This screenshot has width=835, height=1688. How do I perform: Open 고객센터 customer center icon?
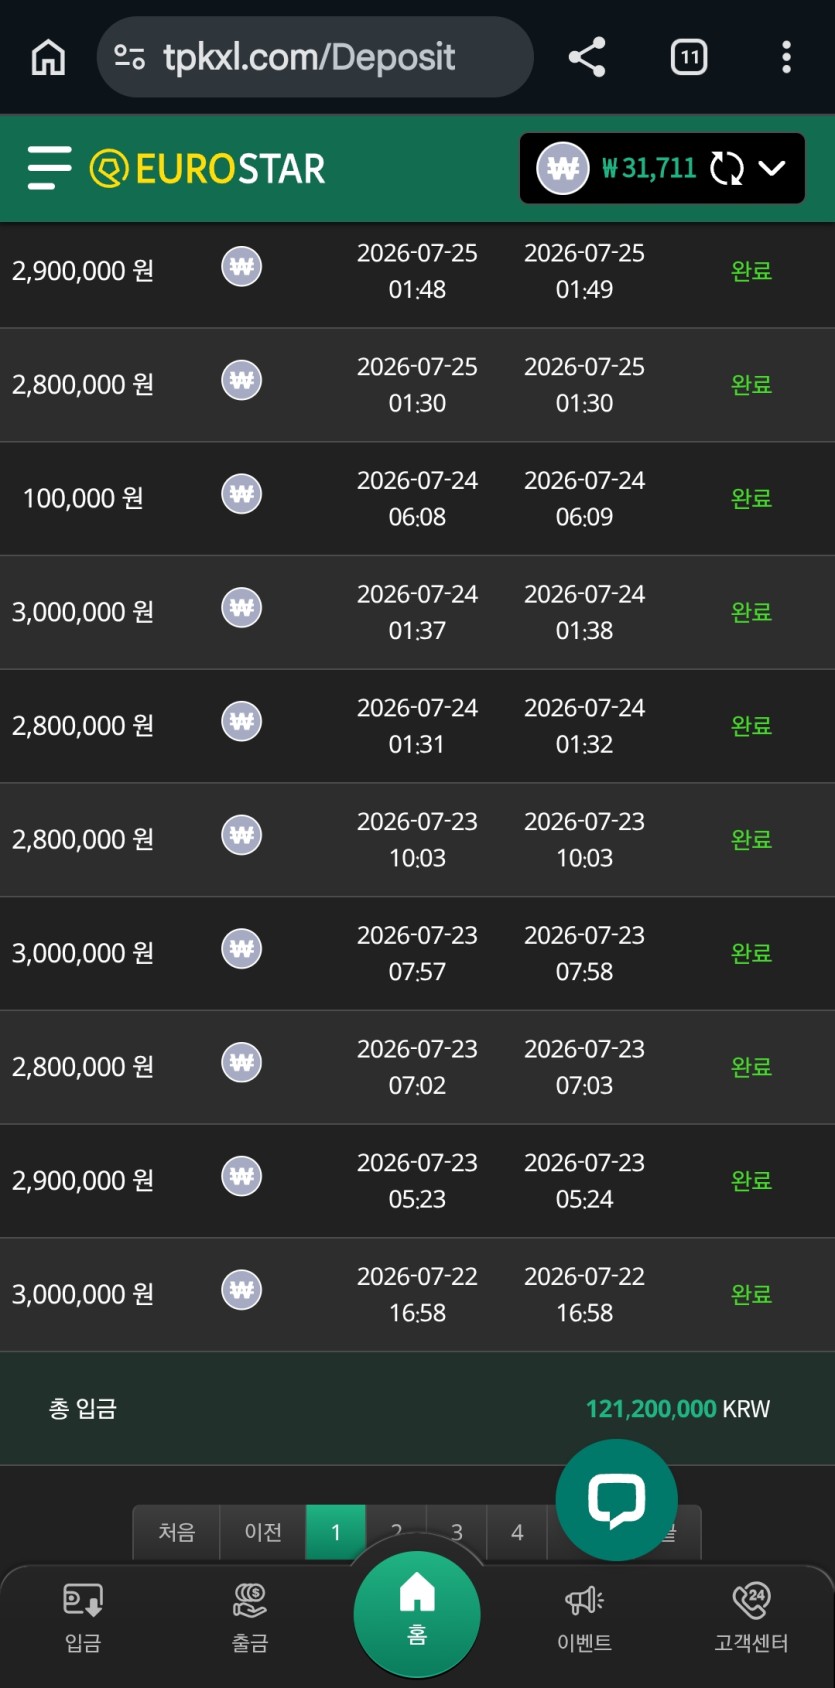(751, 1617)
